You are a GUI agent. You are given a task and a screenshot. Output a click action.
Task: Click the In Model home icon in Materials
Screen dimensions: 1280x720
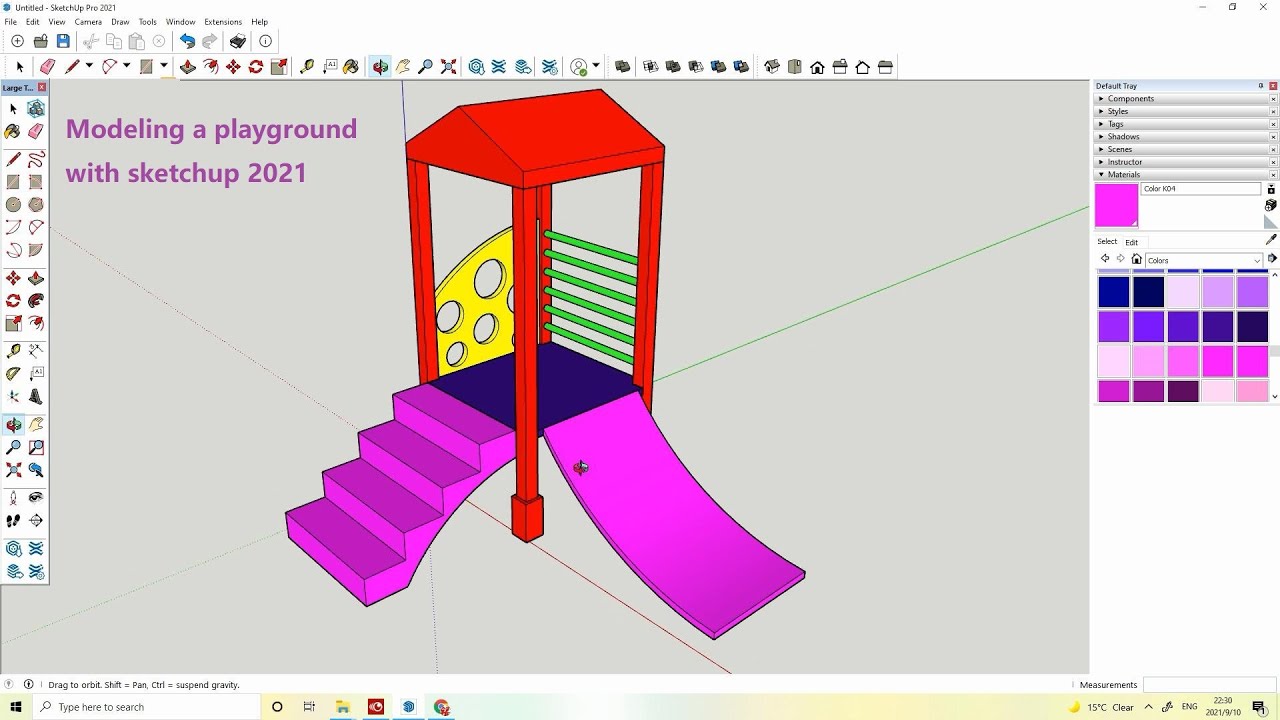point(1136,259)
